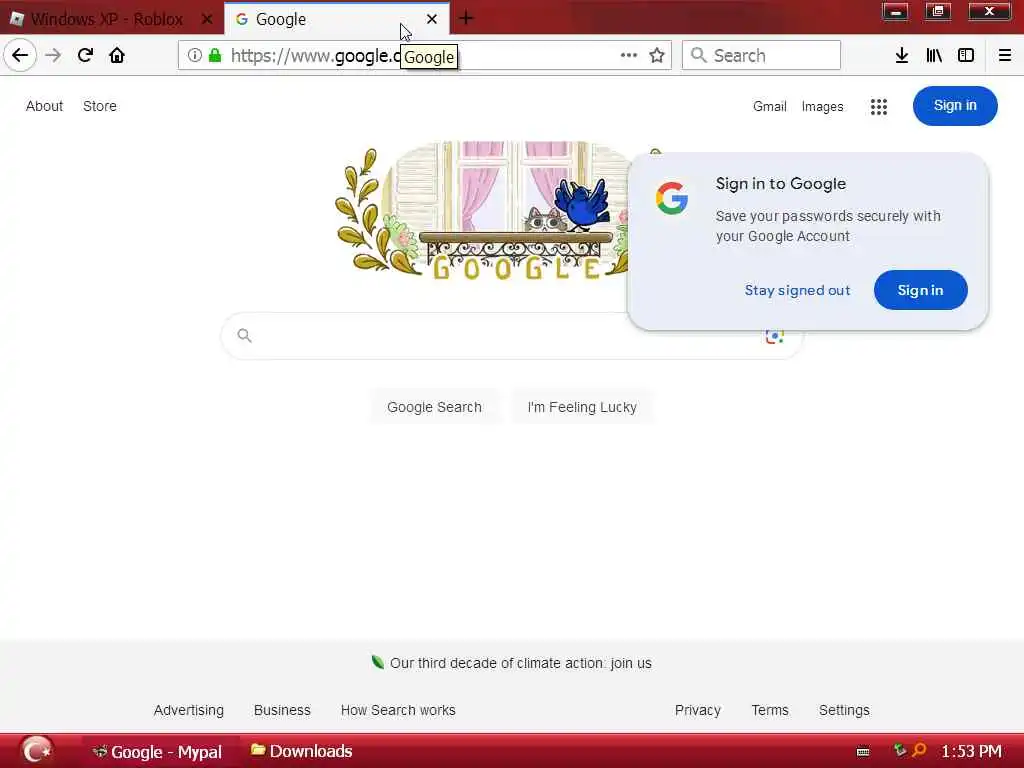Open How Search works link
Viewport: 1024px width, 768px height.
pos(398,710)
